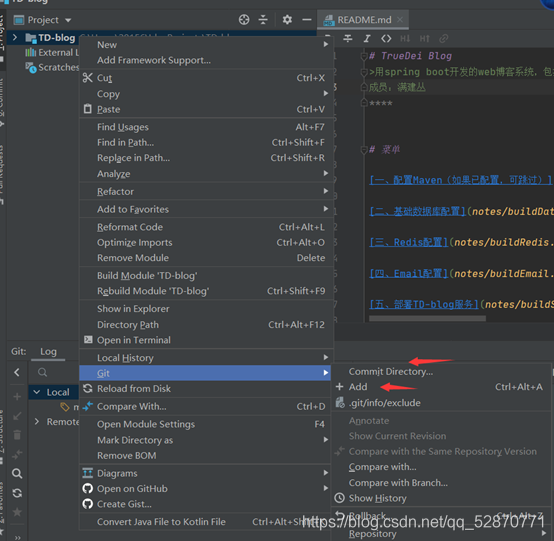Switch to the README.md editor tab
Viewport: 554px width, 541px height.
pos(364,20)
